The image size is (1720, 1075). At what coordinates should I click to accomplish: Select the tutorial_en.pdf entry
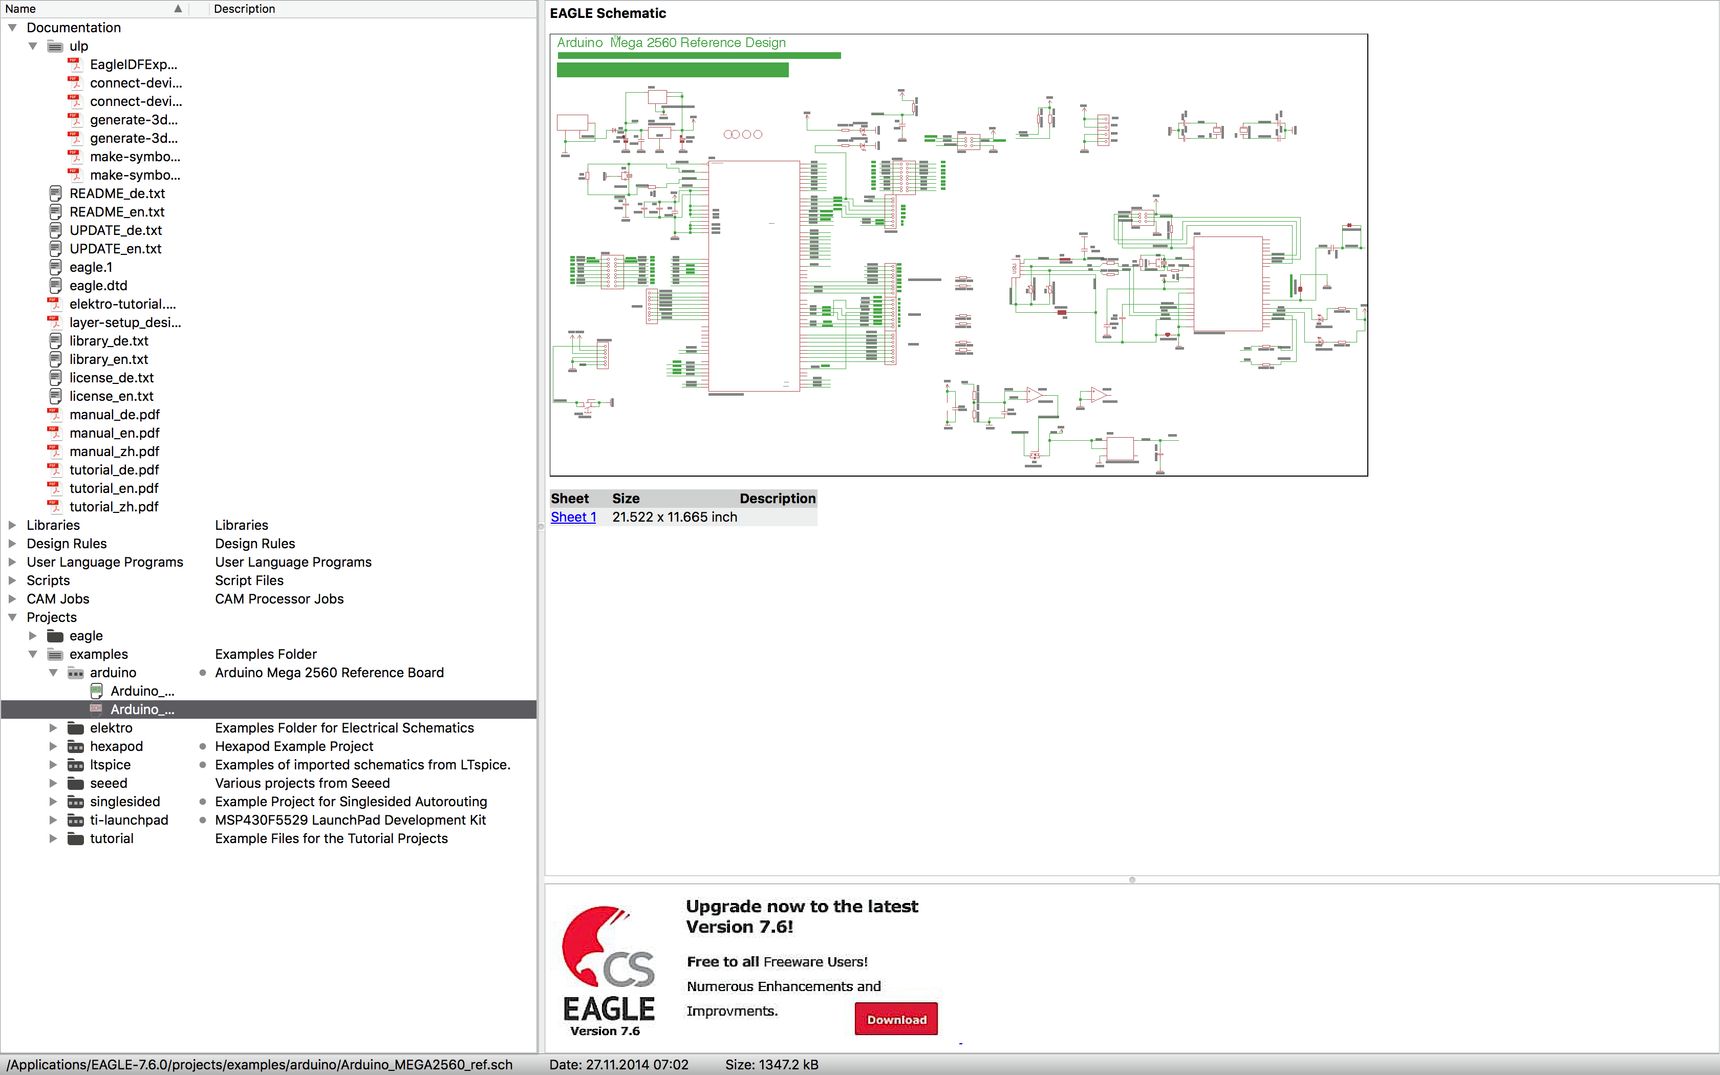114,488
